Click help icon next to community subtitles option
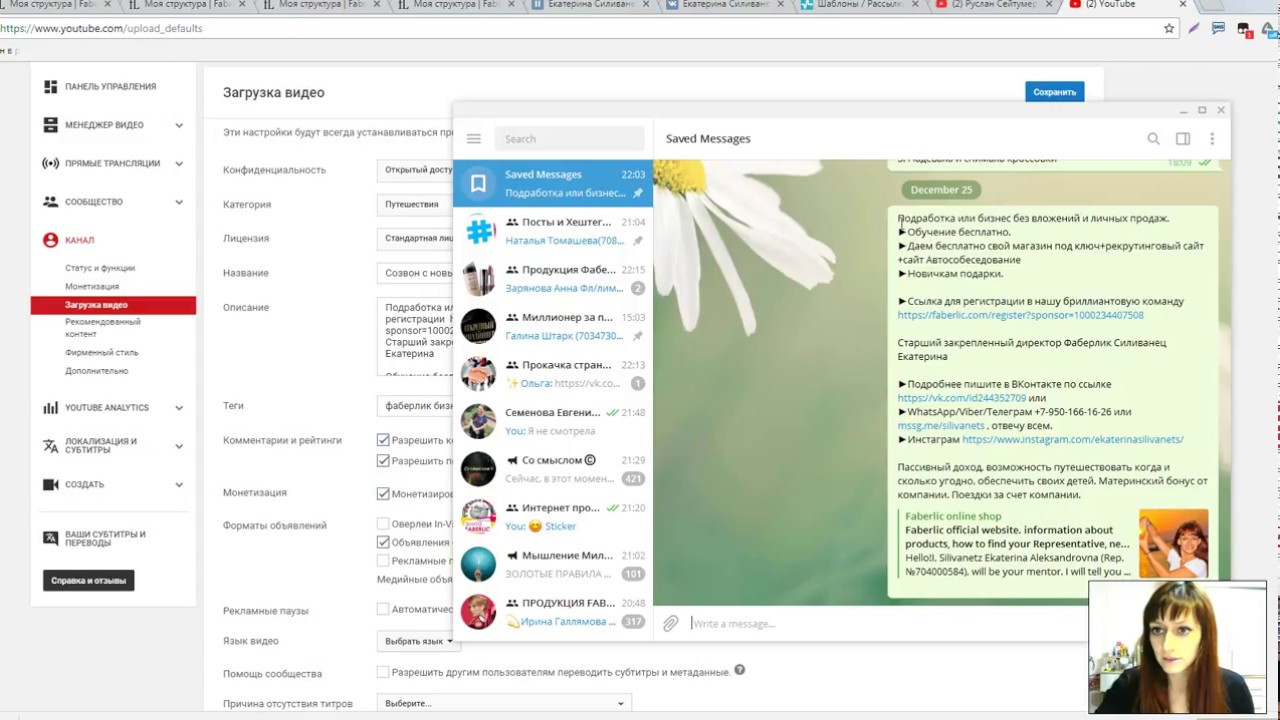Image resolution: width=1280 pixels, height=720 pixels. tap(740, 670)
